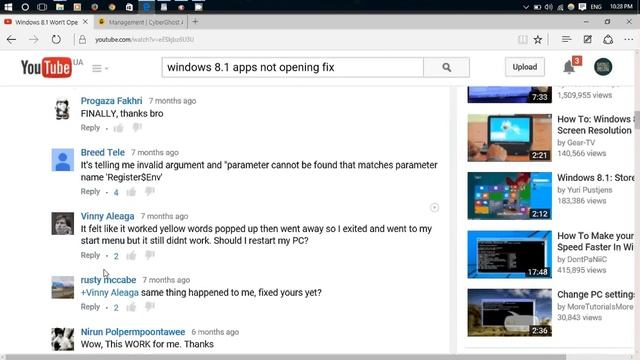Screen dimensions: 640x360
Task: Open 'Windows 8.1: Store' video title
Action: point(596,178)
